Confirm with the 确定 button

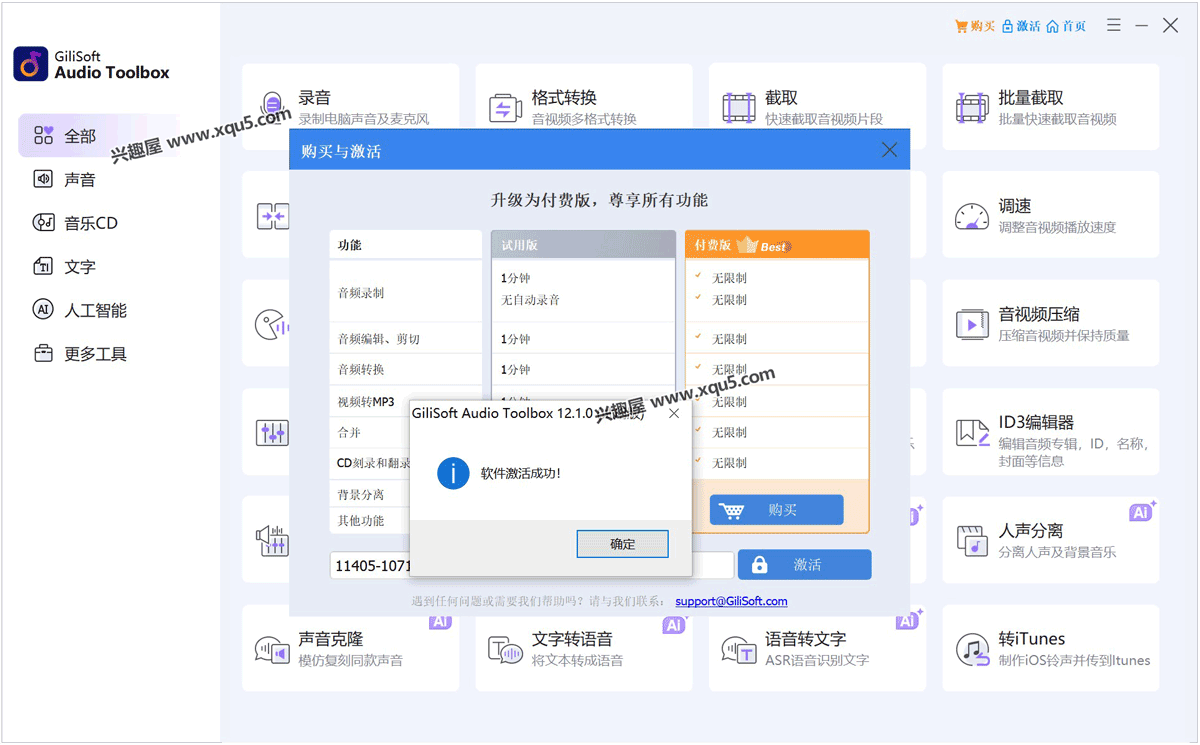[622, 544]
